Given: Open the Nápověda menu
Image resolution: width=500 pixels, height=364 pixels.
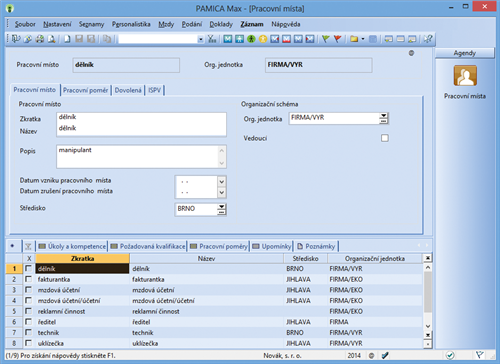Looking at the screenshot, I should pyautogui.click(x=286, y=24).
